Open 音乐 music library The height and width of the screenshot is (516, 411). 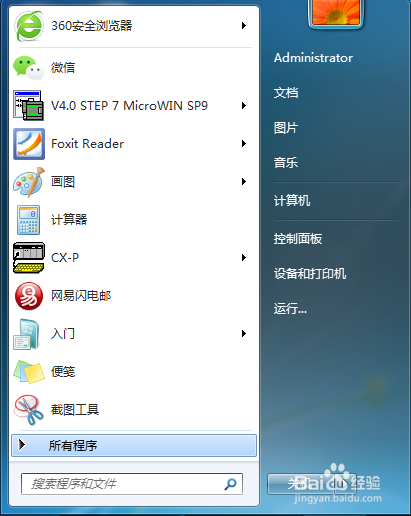click(x=286, y=163)
